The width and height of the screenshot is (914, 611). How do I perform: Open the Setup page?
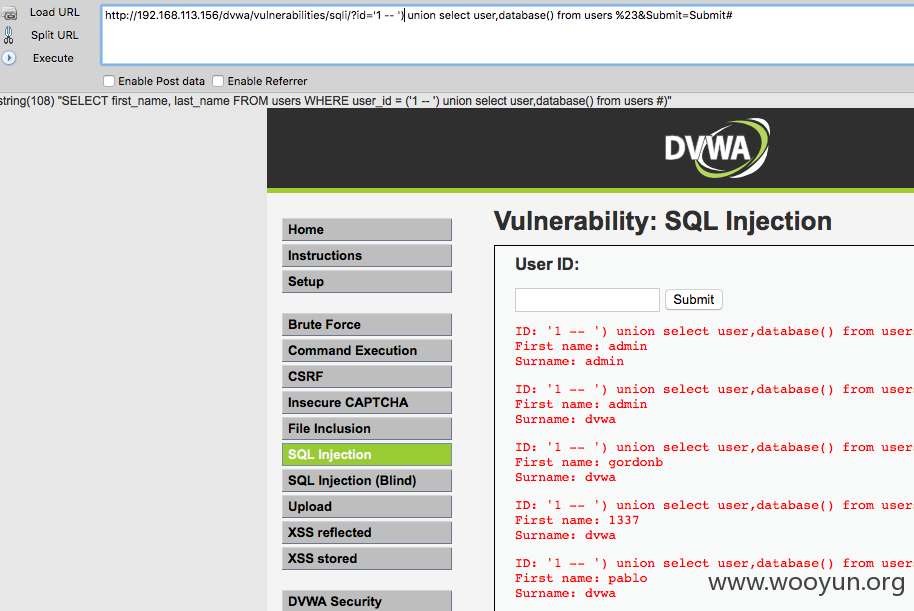click(x=367, y=282)
